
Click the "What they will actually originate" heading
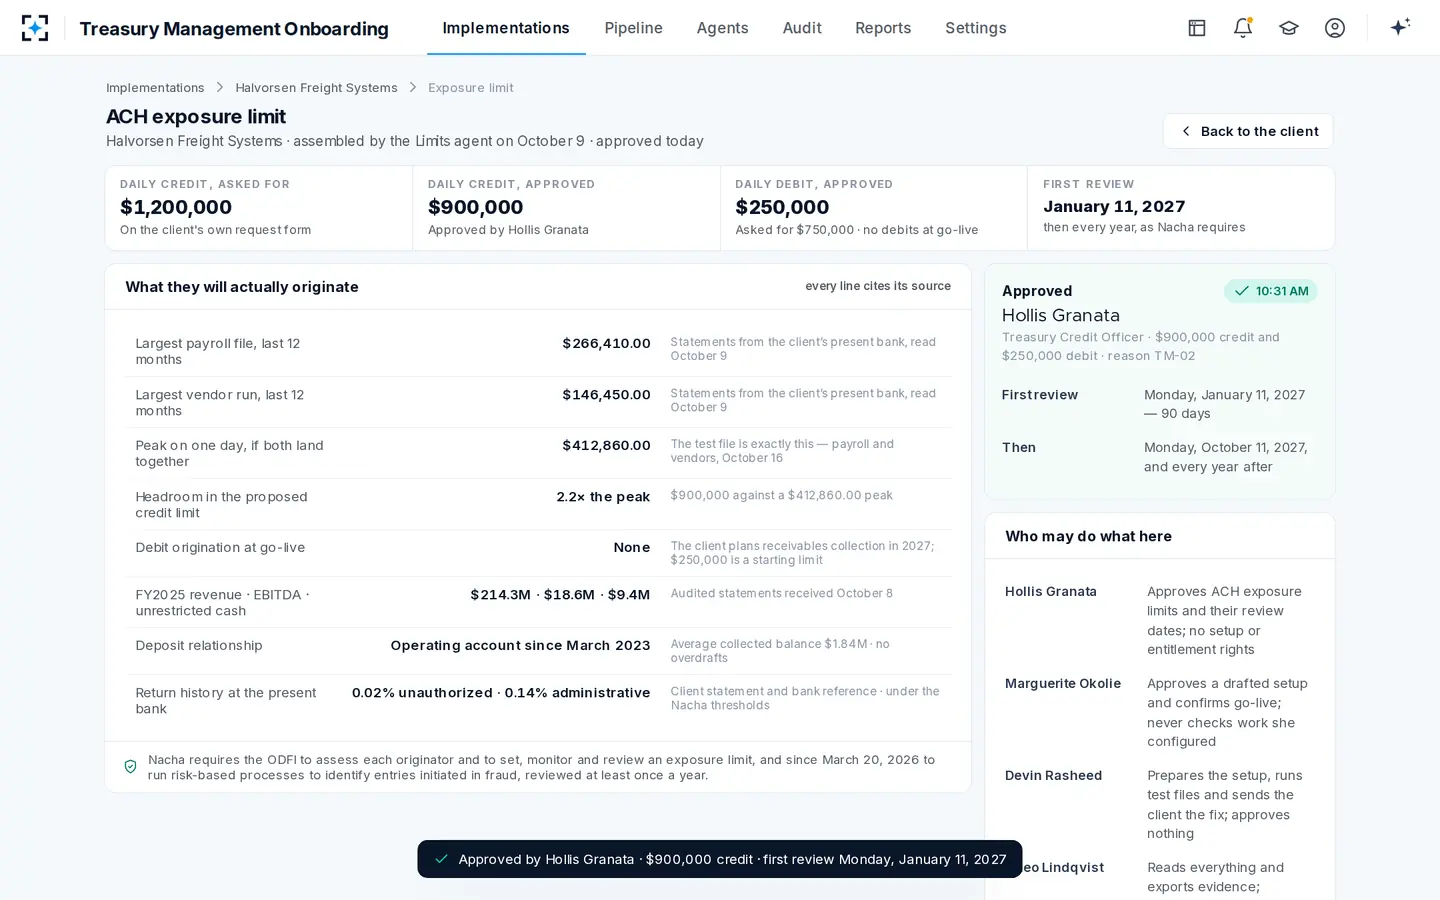[242, 286]
